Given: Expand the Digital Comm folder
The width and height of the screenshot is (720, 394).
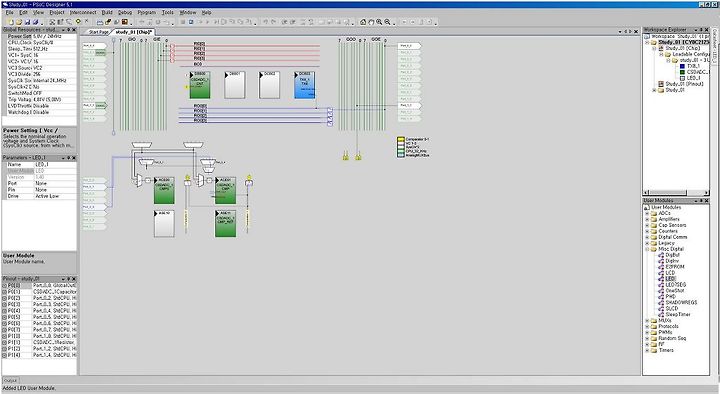Looking at the screenshot, I should [x=647, y=237].
